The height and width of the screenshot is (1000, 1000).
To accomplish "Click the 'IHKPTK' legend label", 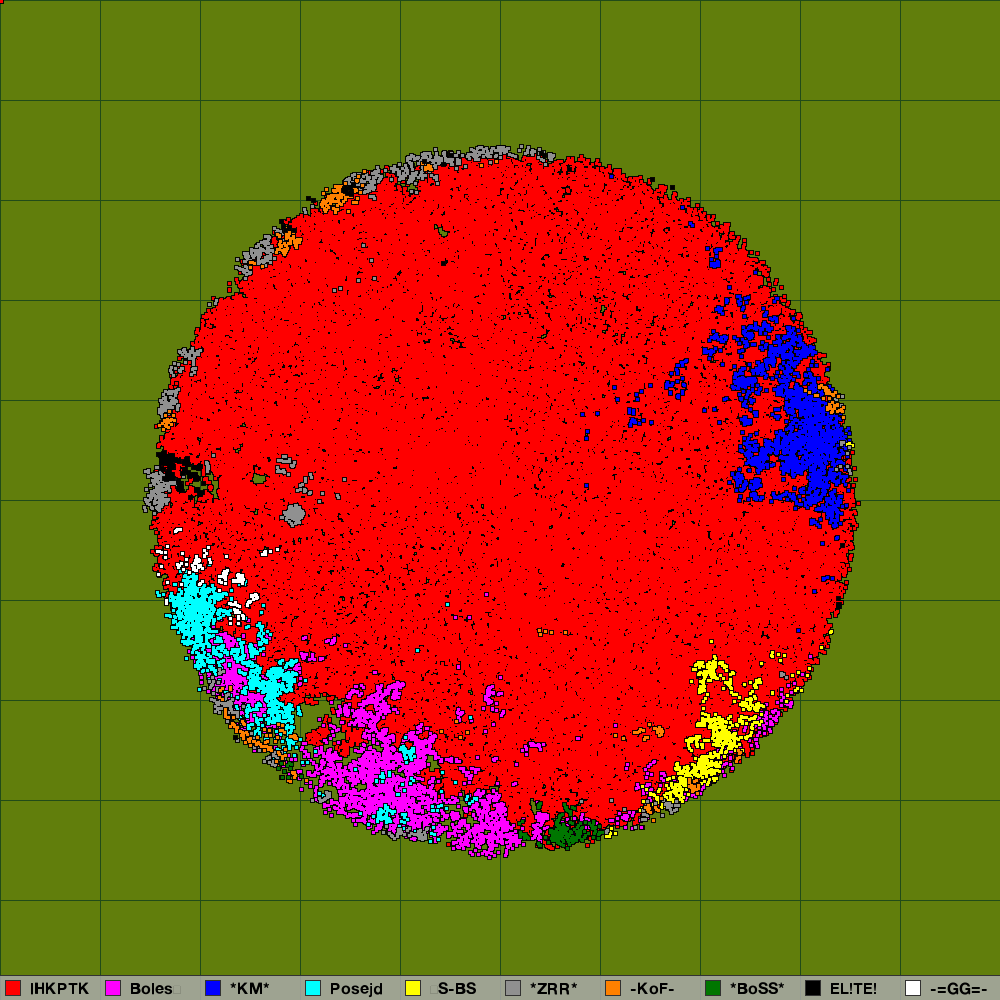I will coord(59,989).
